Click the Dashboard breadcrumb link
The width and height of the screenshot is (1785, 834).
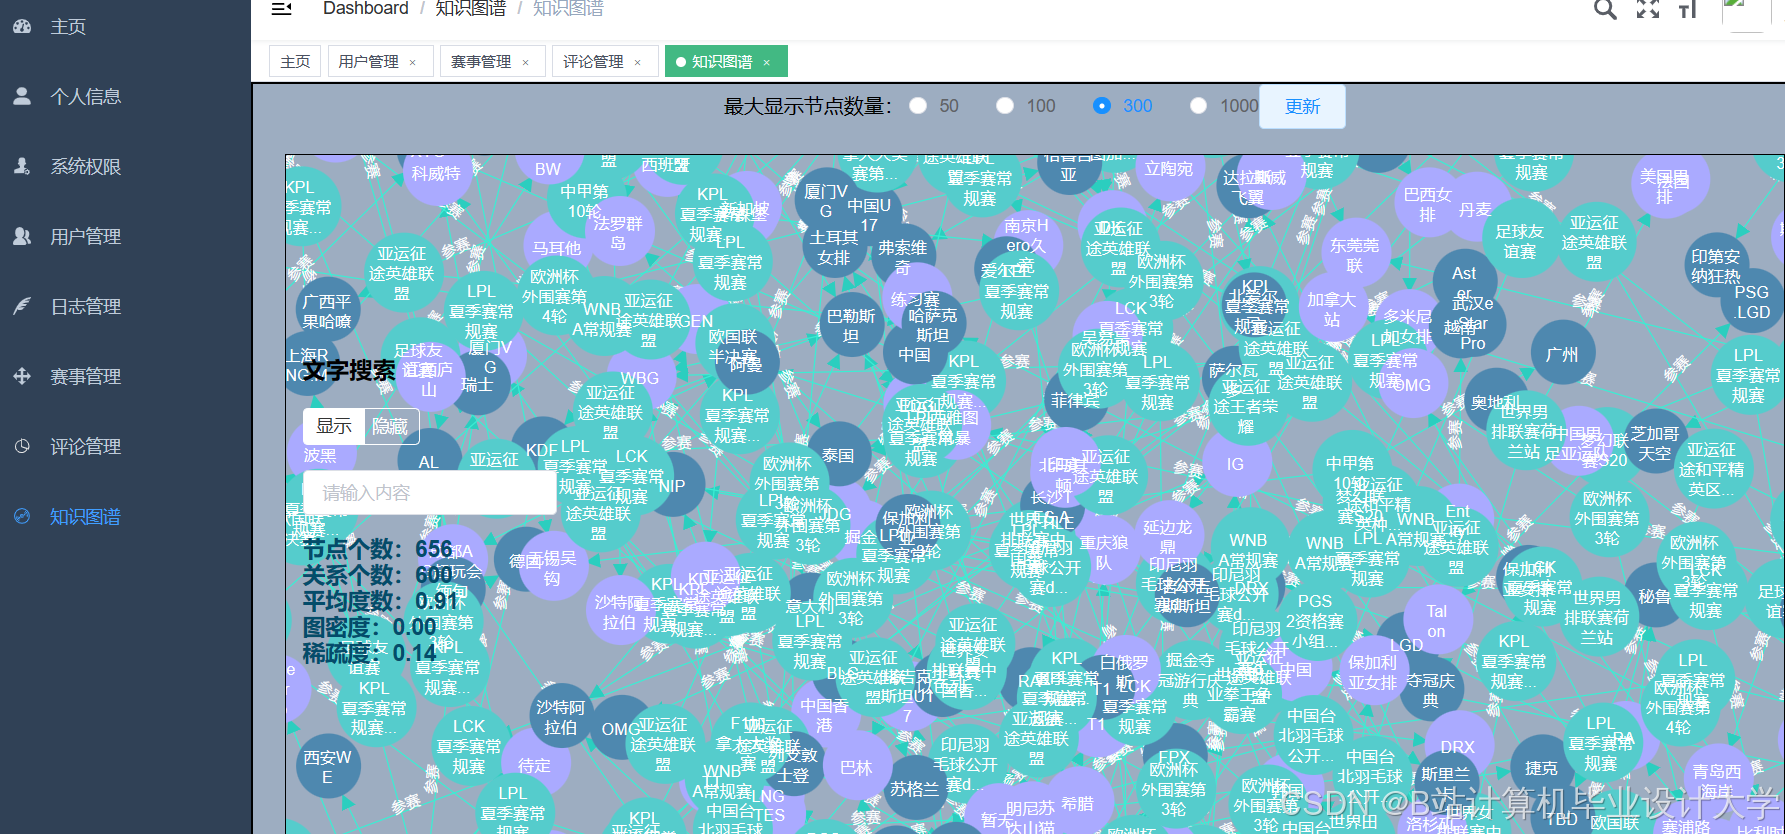point(365,9)
